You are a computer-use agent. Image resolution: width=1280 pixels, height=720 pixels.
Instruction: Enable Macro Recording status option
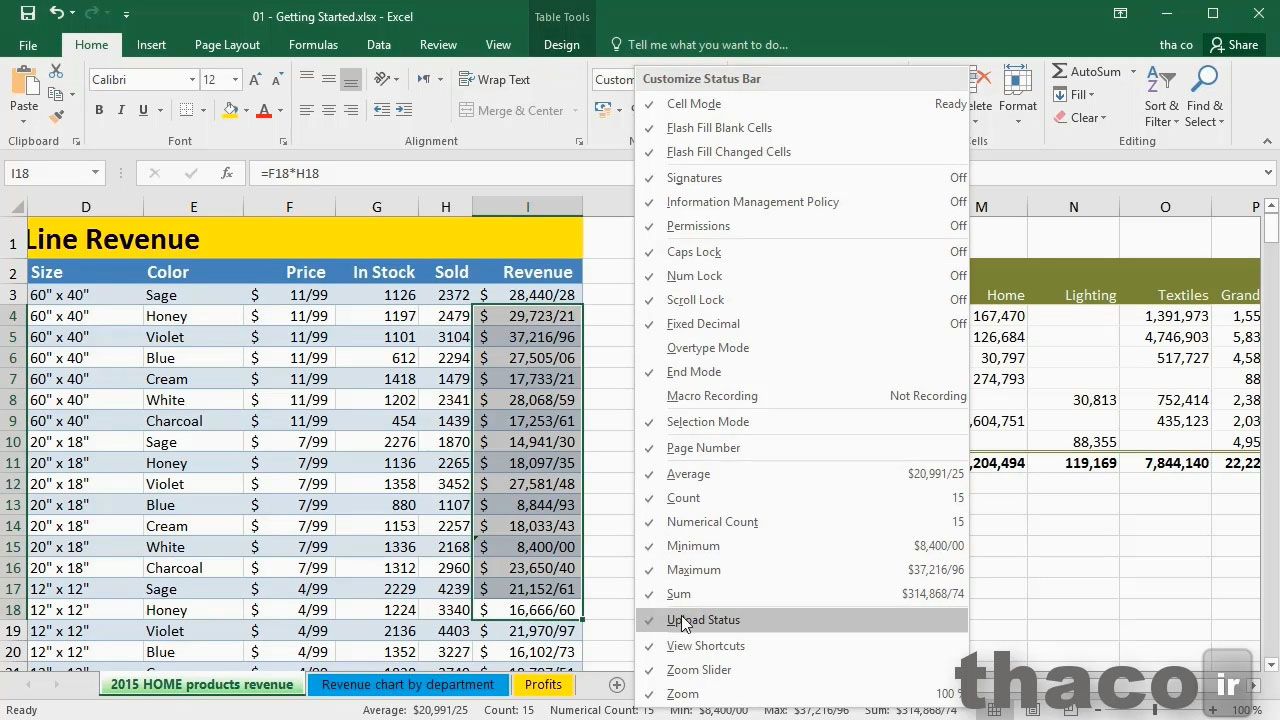802,396
